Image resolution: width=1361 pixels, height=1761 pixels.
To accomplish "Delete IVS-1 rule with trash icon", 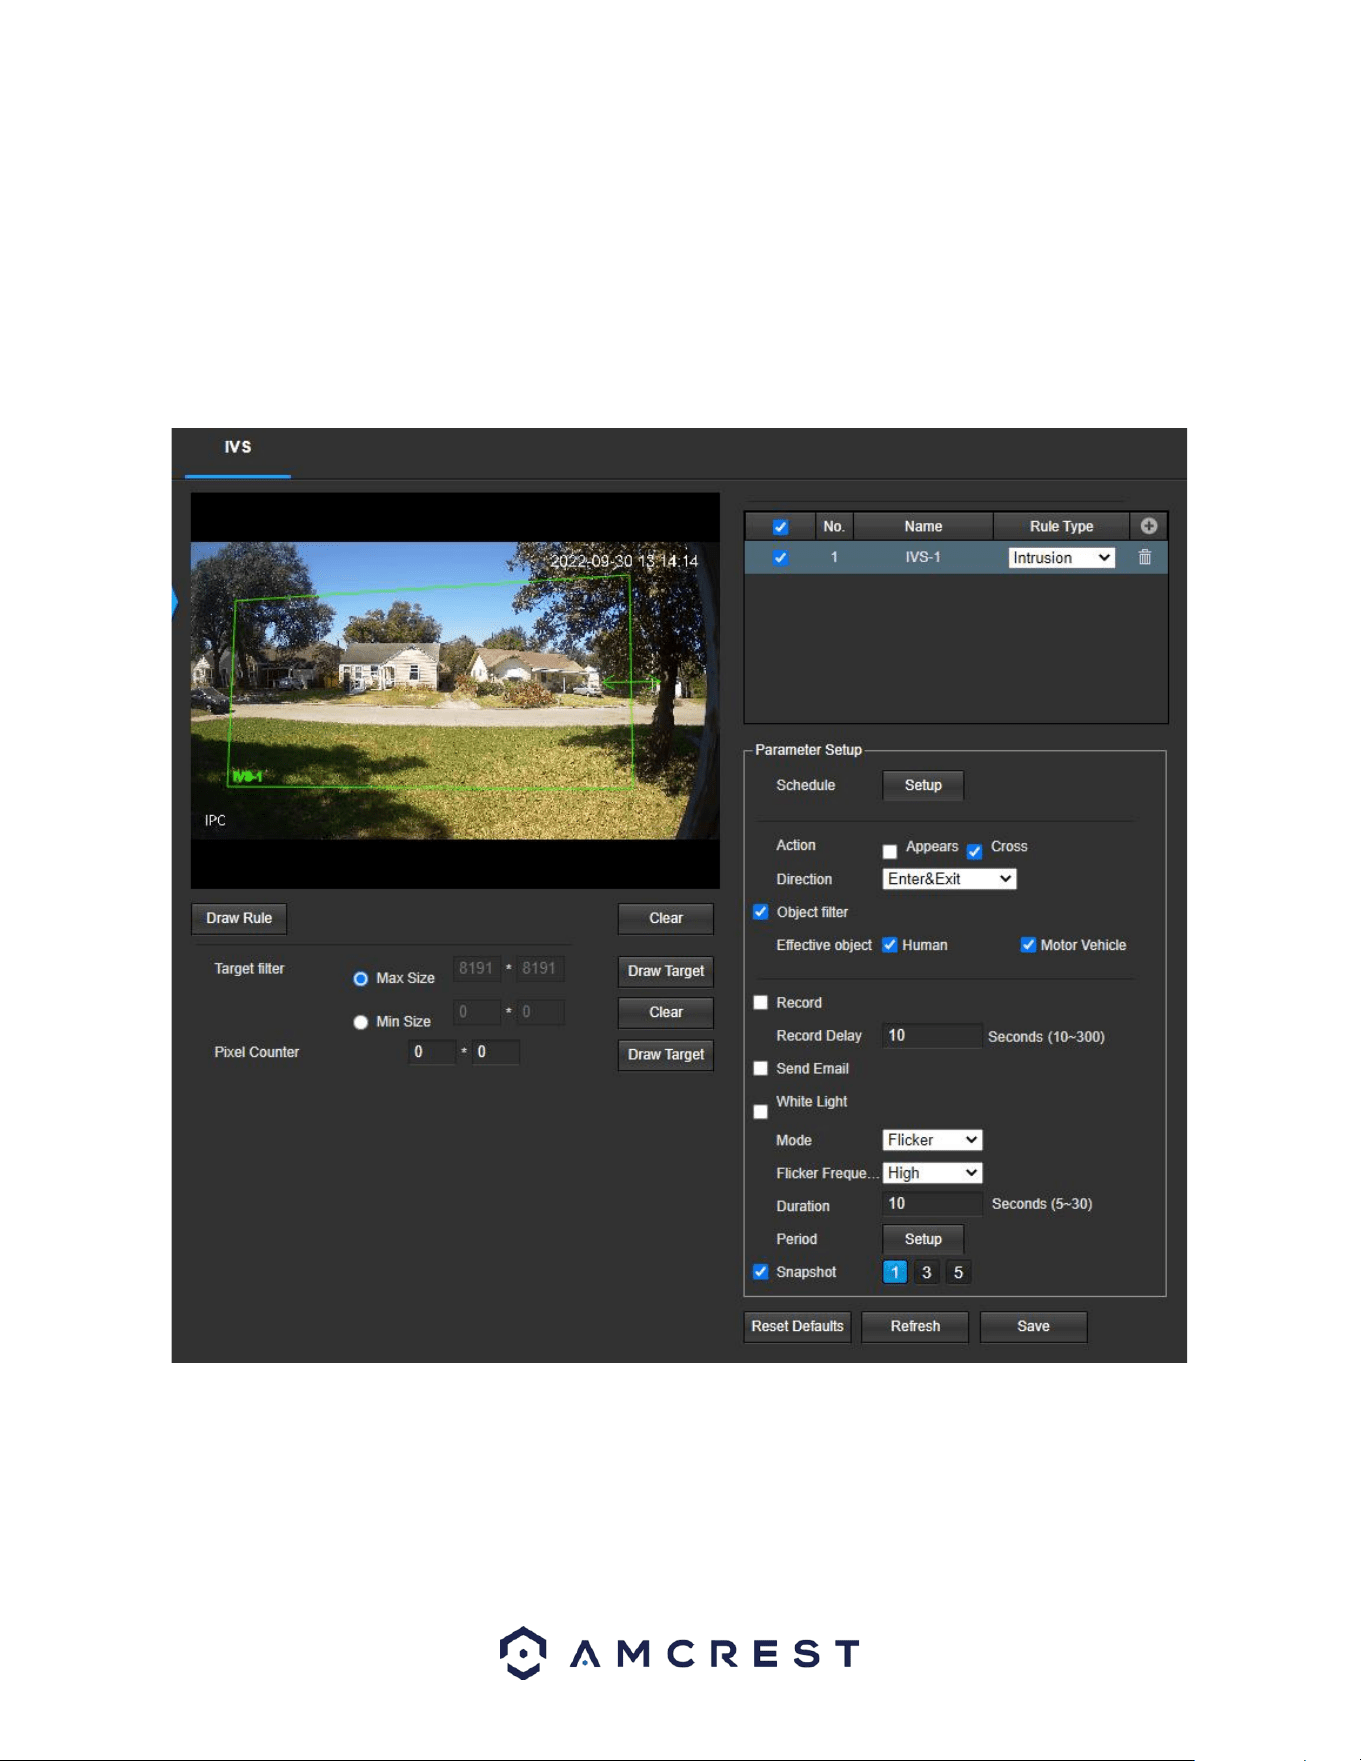I will (1145, 557).
